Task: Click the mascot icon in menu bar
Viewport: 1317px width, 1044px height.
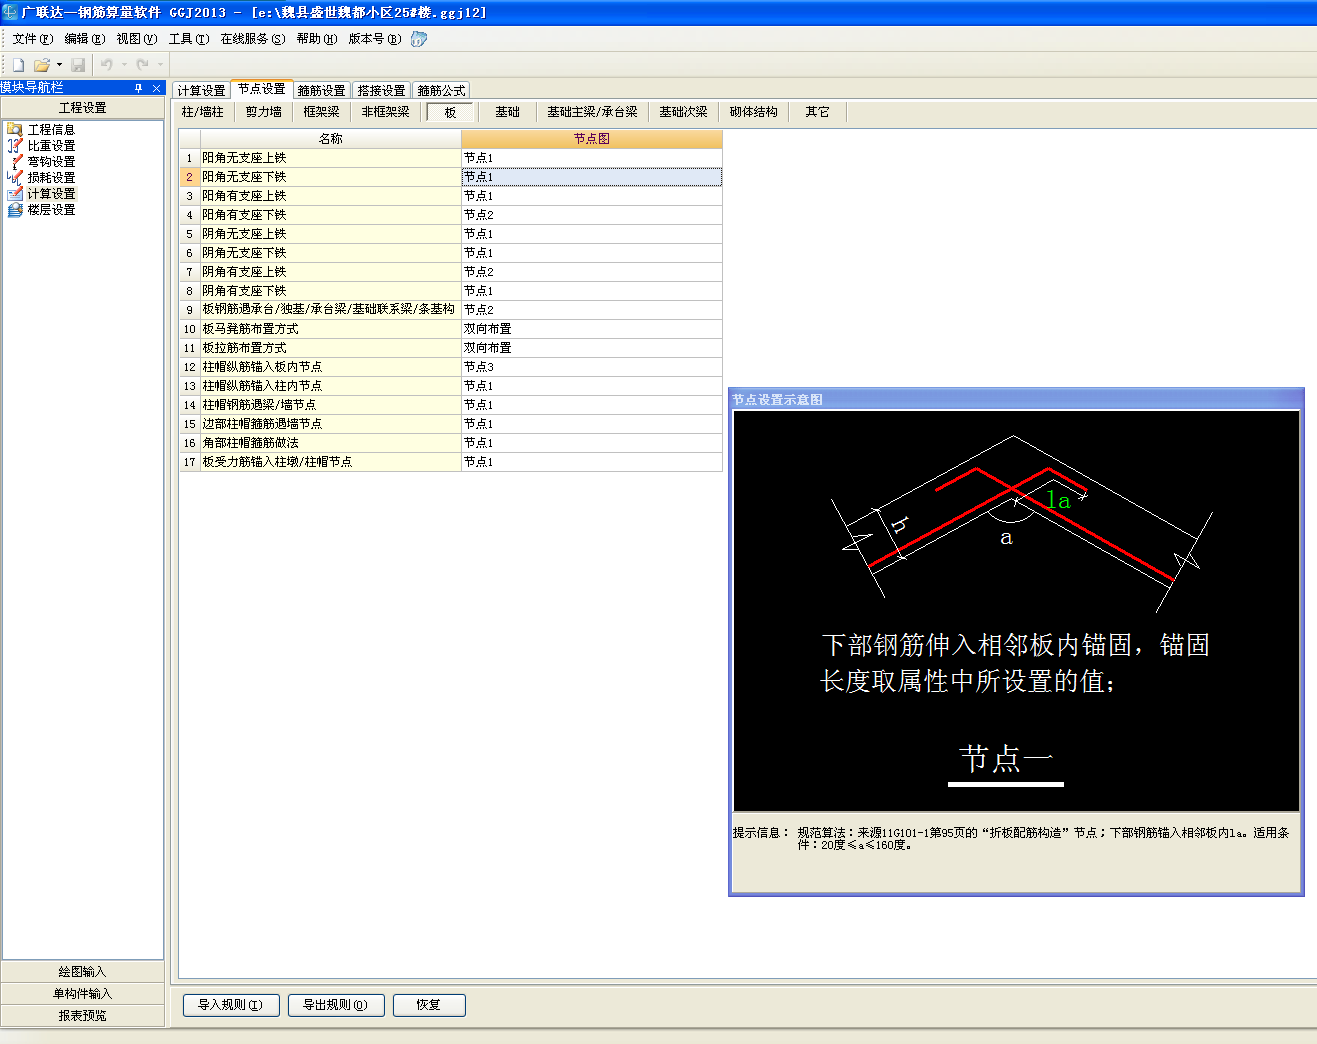Action: tap(419, 39)
